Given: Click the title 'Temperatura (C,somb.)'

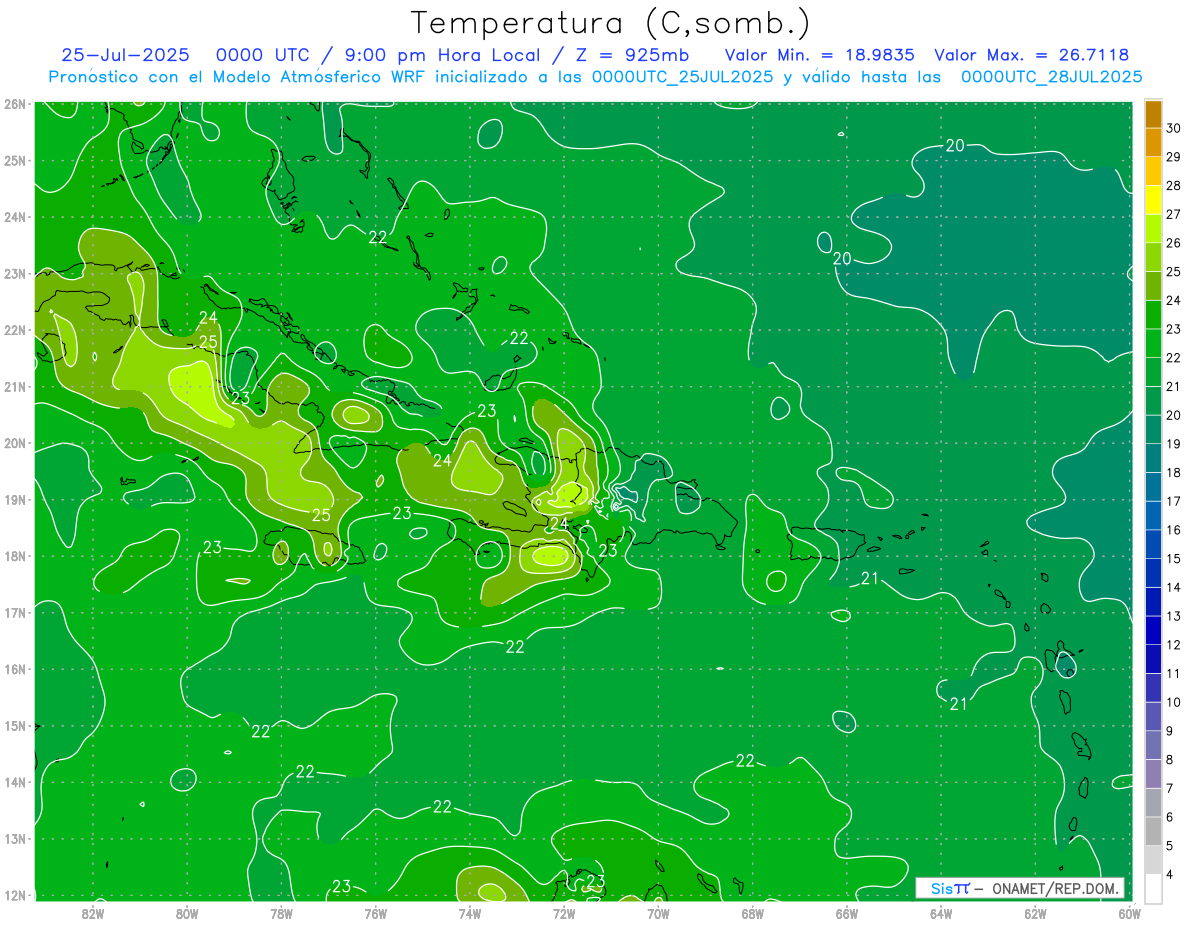Looking at the screenshot, I should 611,23.
